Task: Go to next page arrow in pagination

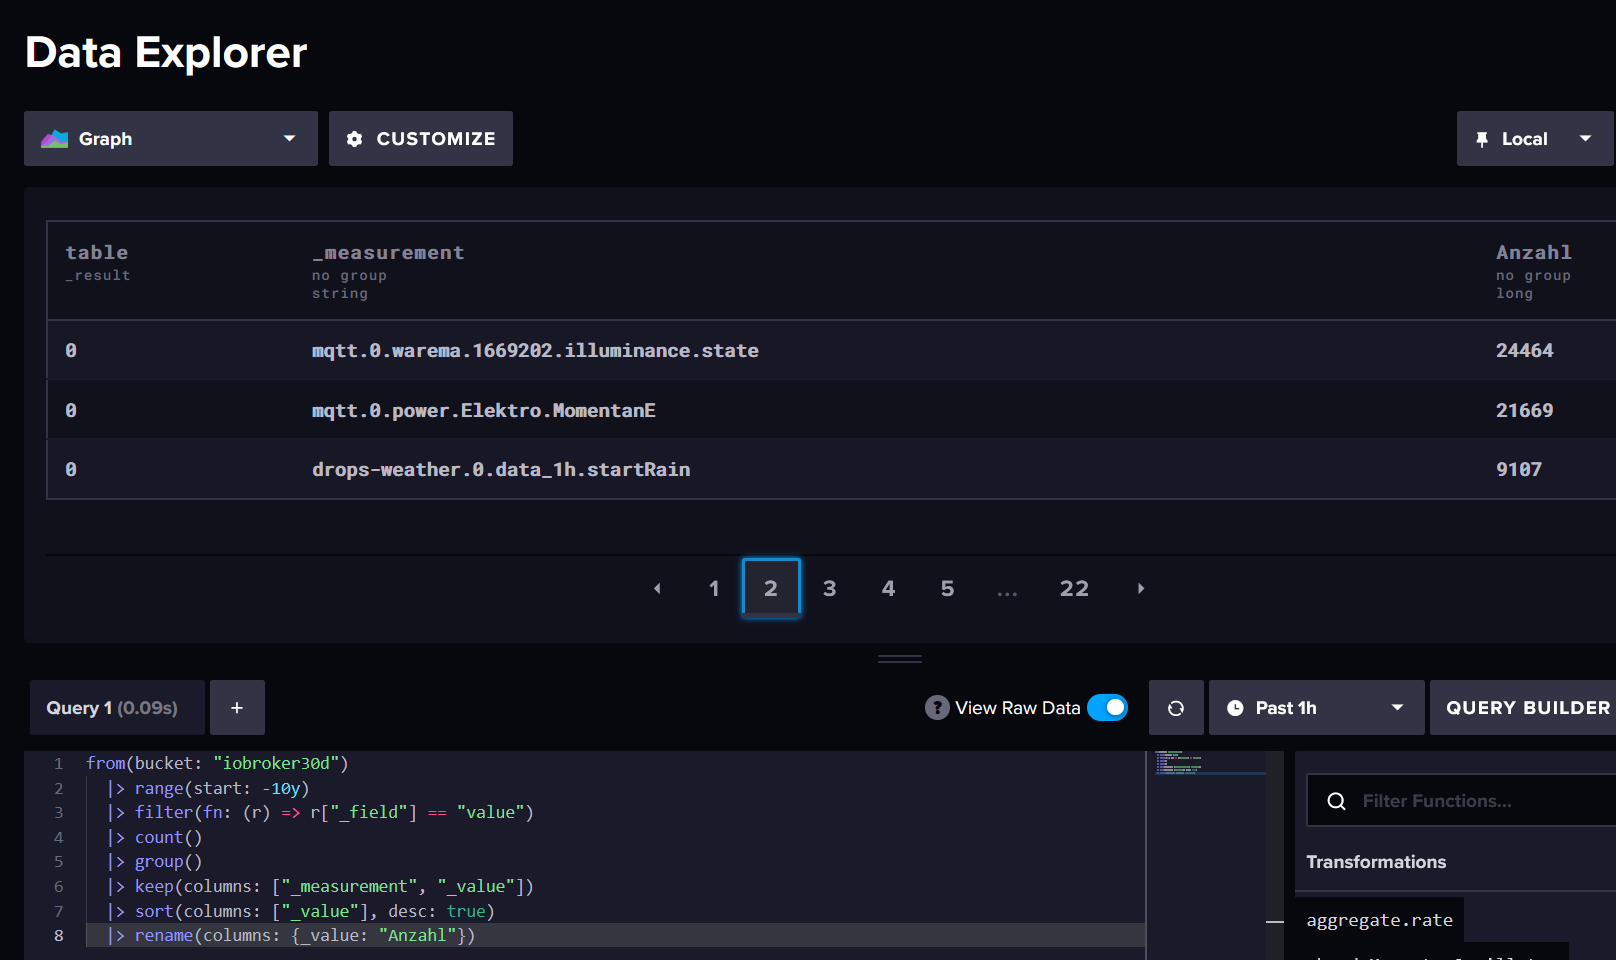Action: (1140, 588)
